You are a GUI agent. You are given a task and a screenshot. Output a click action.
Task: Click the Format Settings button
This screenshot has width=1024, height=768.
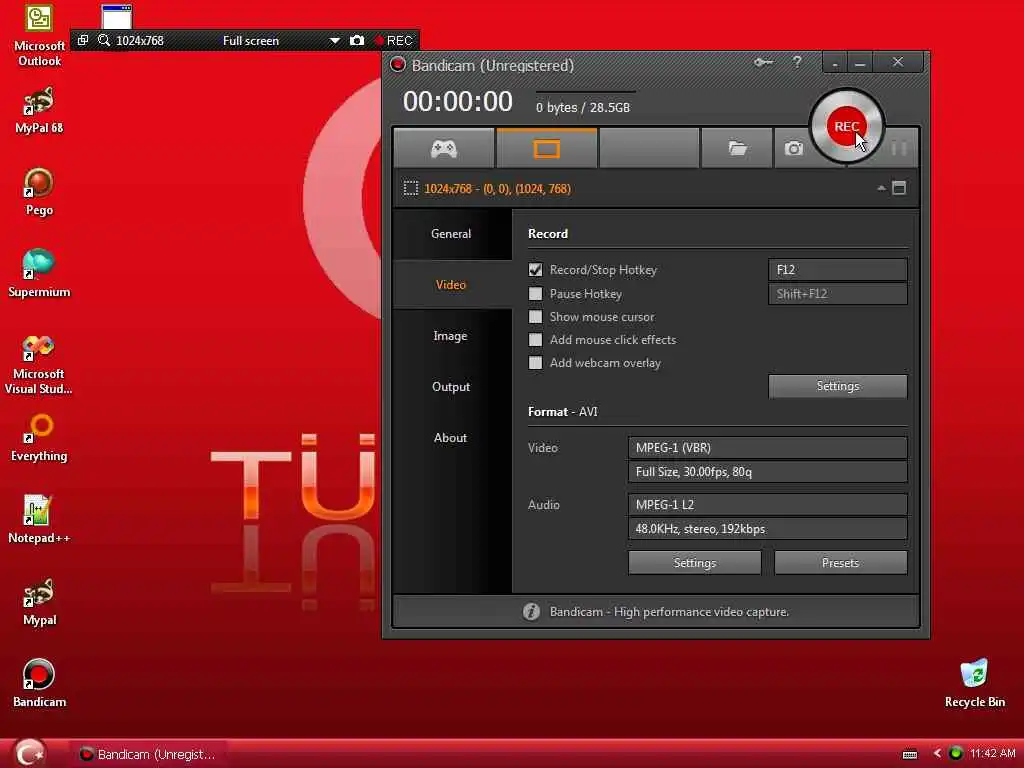pos(695,563)
